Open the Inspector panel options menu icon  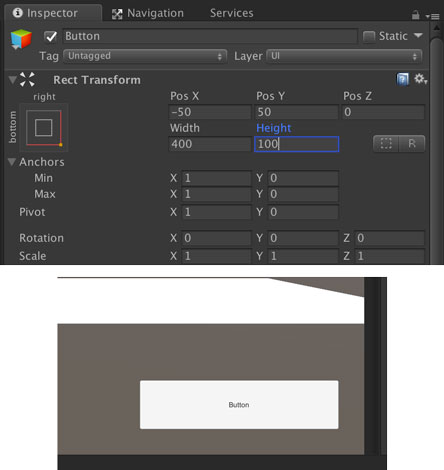click(x=433, y=16)
